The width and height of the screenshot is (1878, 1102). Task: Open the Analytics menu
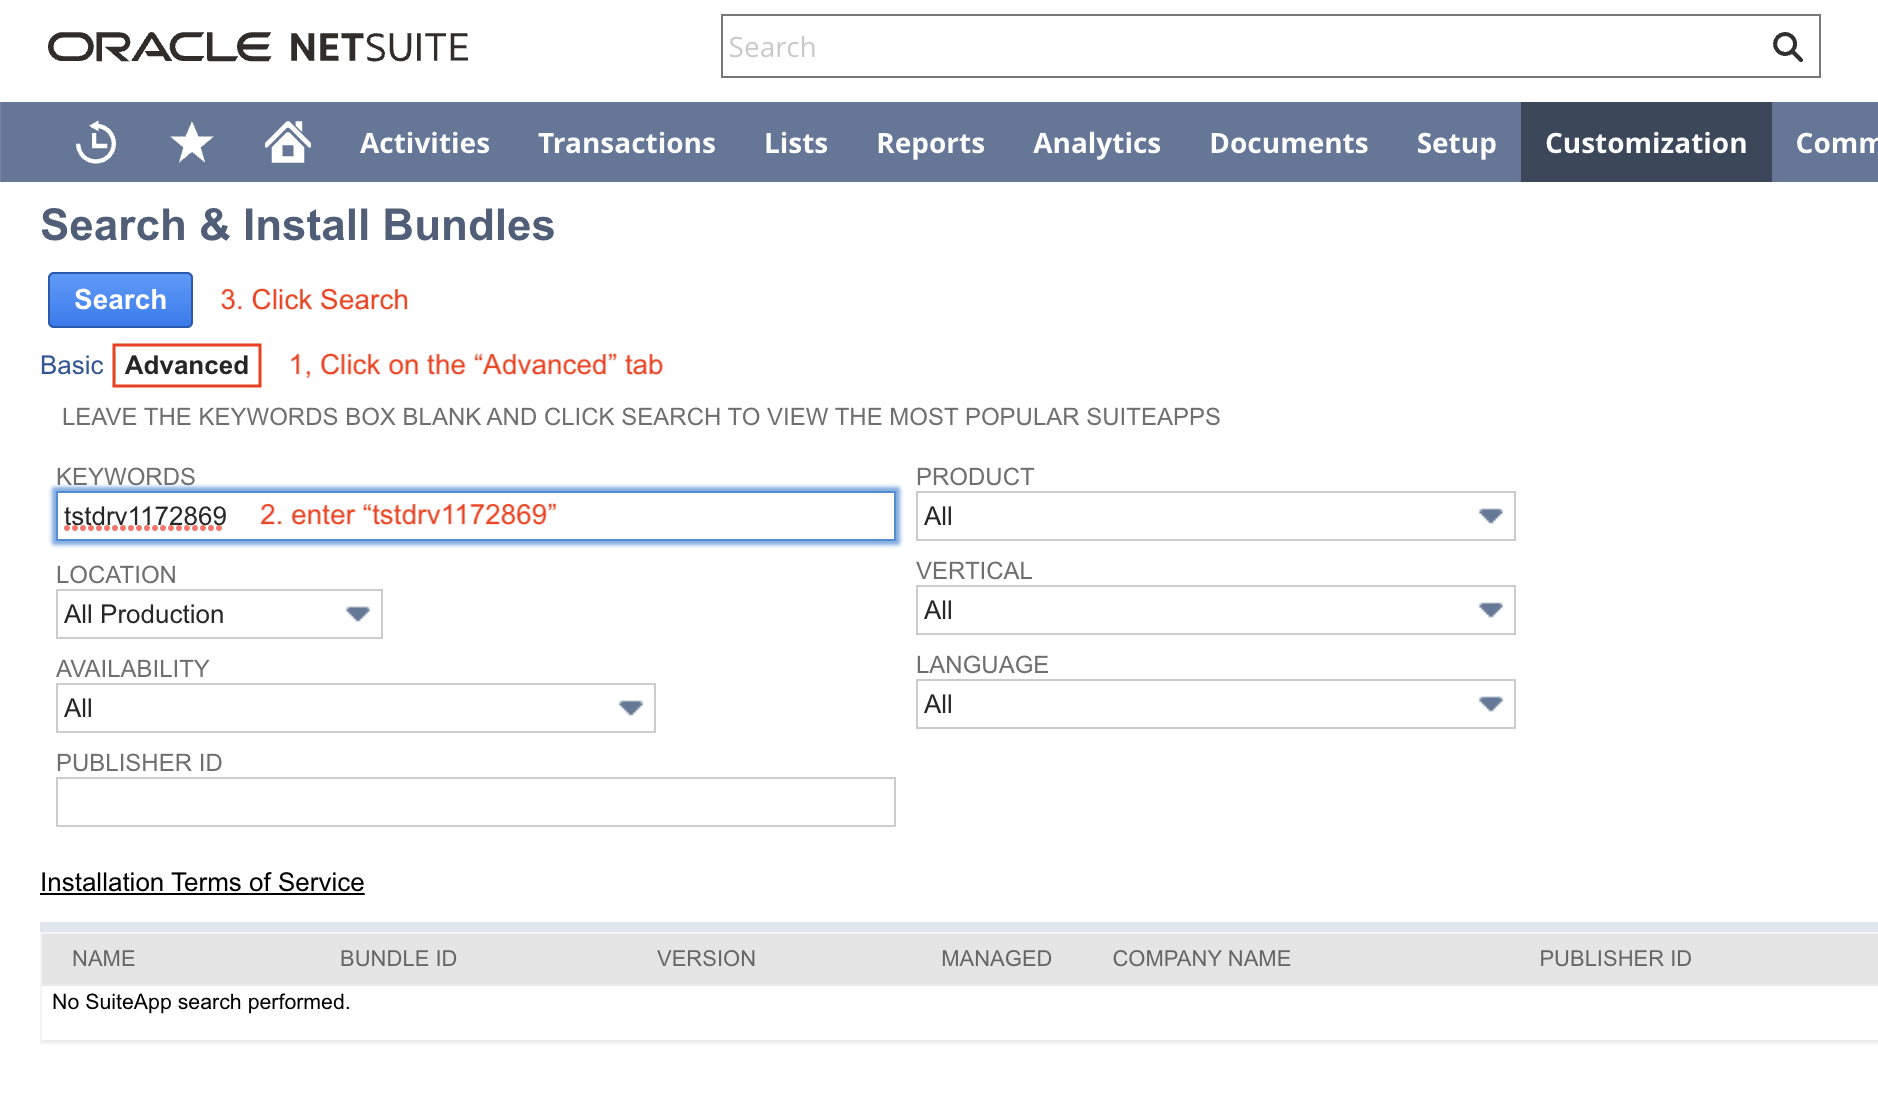click(1096, 142)
